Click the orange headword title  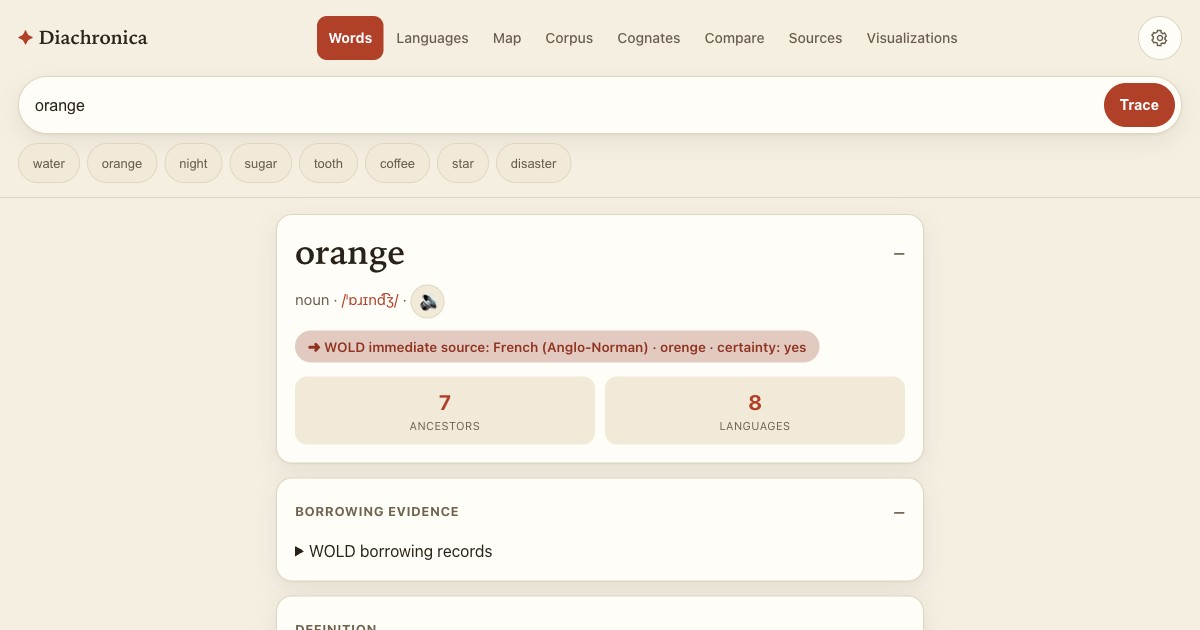coord(350,254)
